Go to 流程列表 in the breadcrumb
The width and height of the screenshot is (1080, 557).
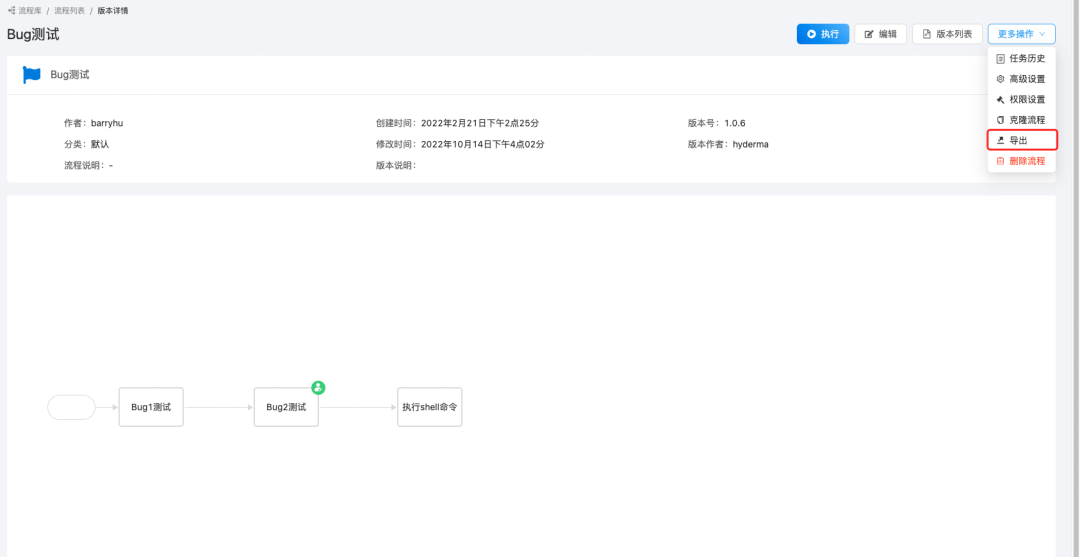[70, 11]
